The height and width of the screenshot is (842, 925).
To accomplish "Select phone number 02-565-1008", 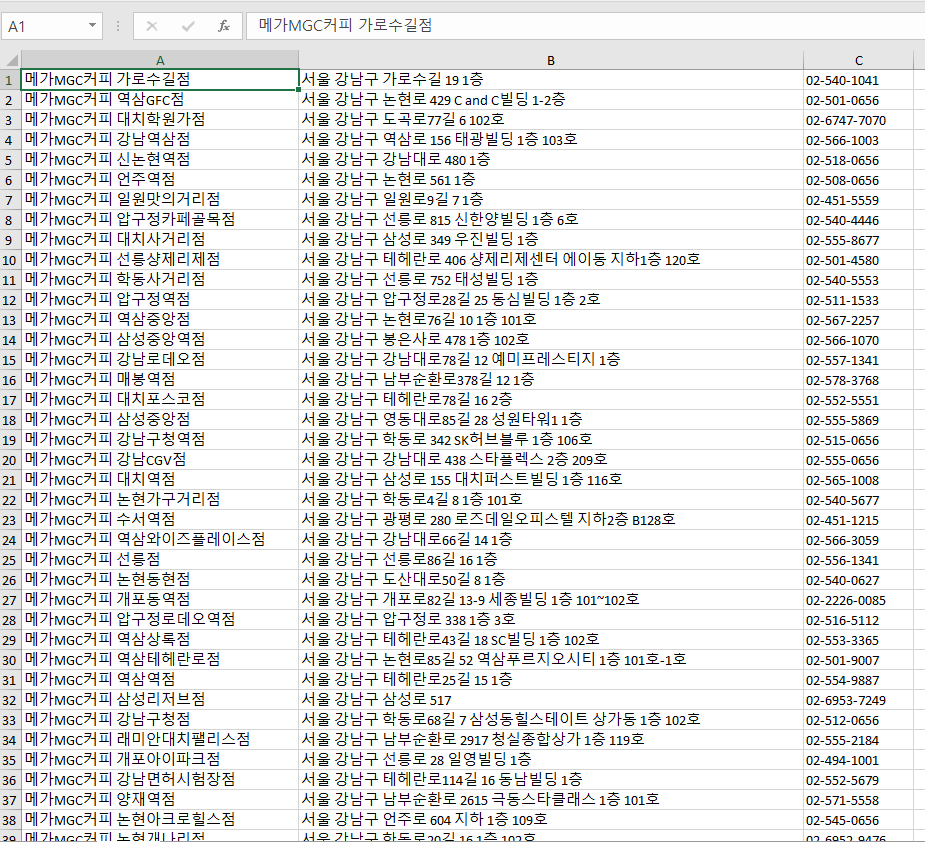I will pos(858,480).
